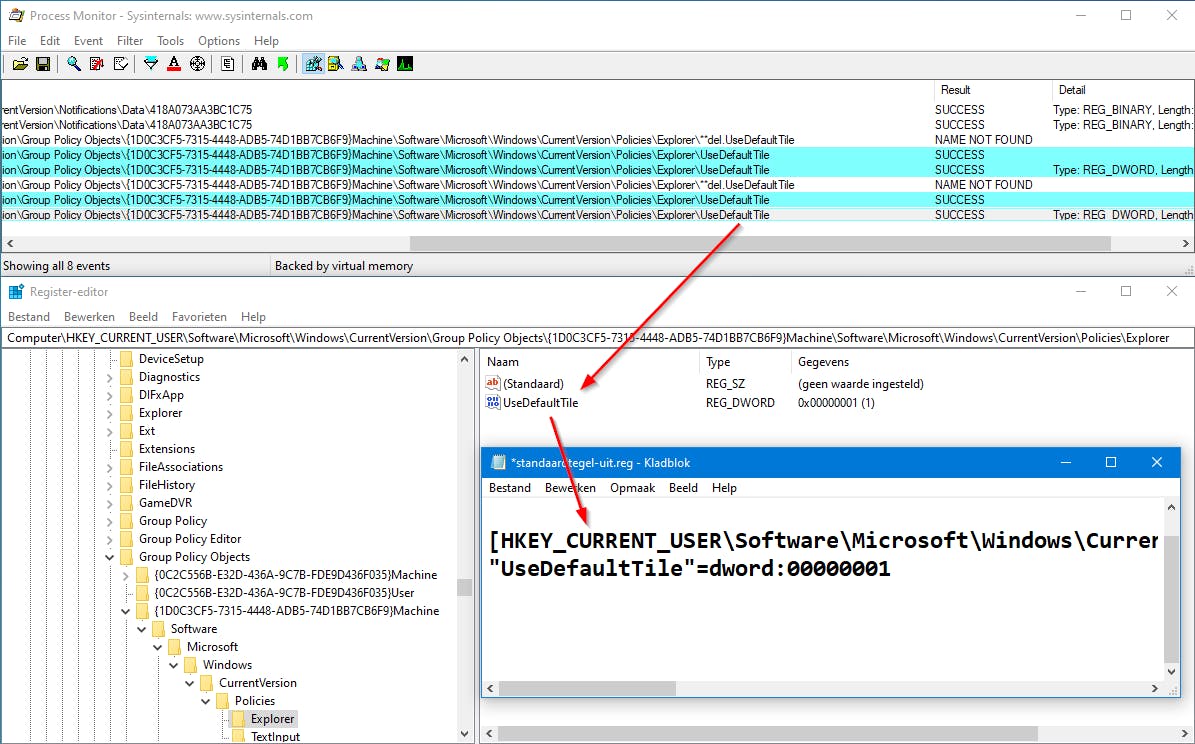Collapse the Policies key in the tree
The image size is (1195, 744).
coord(206,701)
